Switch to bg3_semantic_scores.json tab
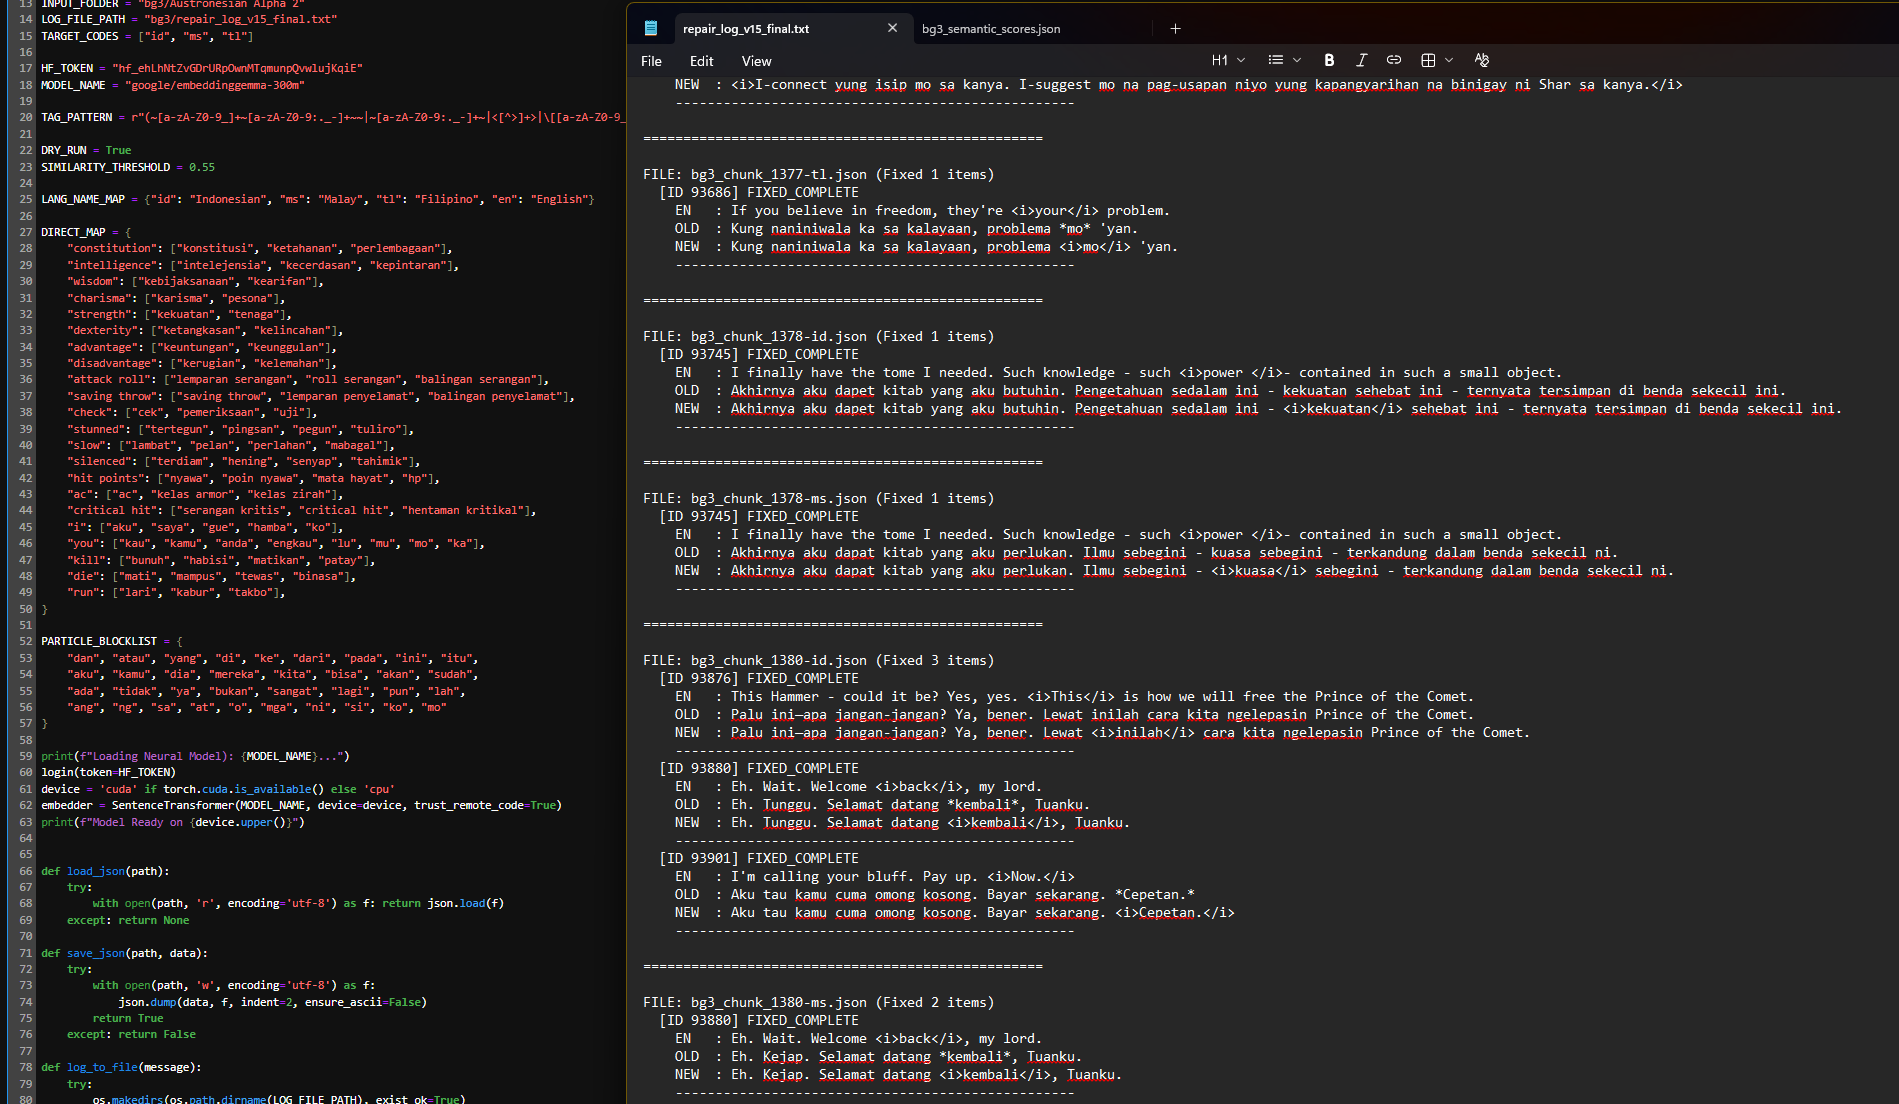 pyautogui.click(x=990, y=29)
